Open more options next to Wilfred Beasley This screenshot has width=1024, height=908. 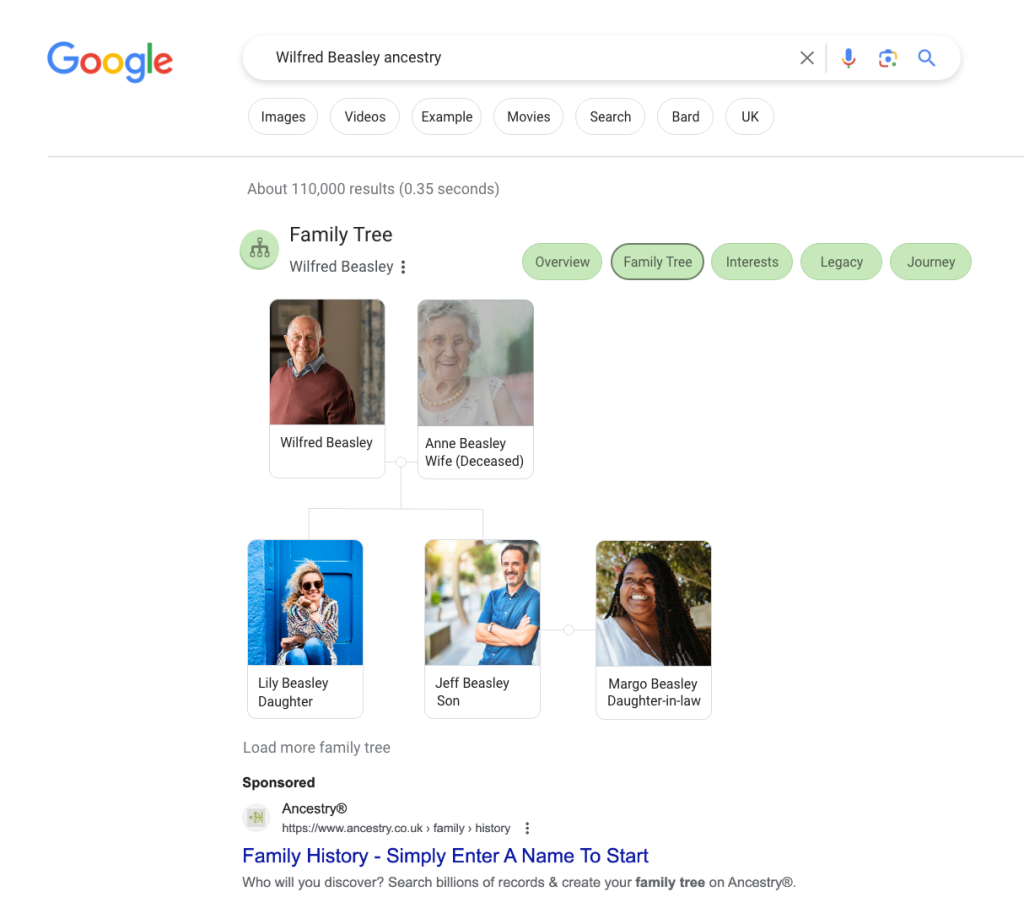click(404, 267)
